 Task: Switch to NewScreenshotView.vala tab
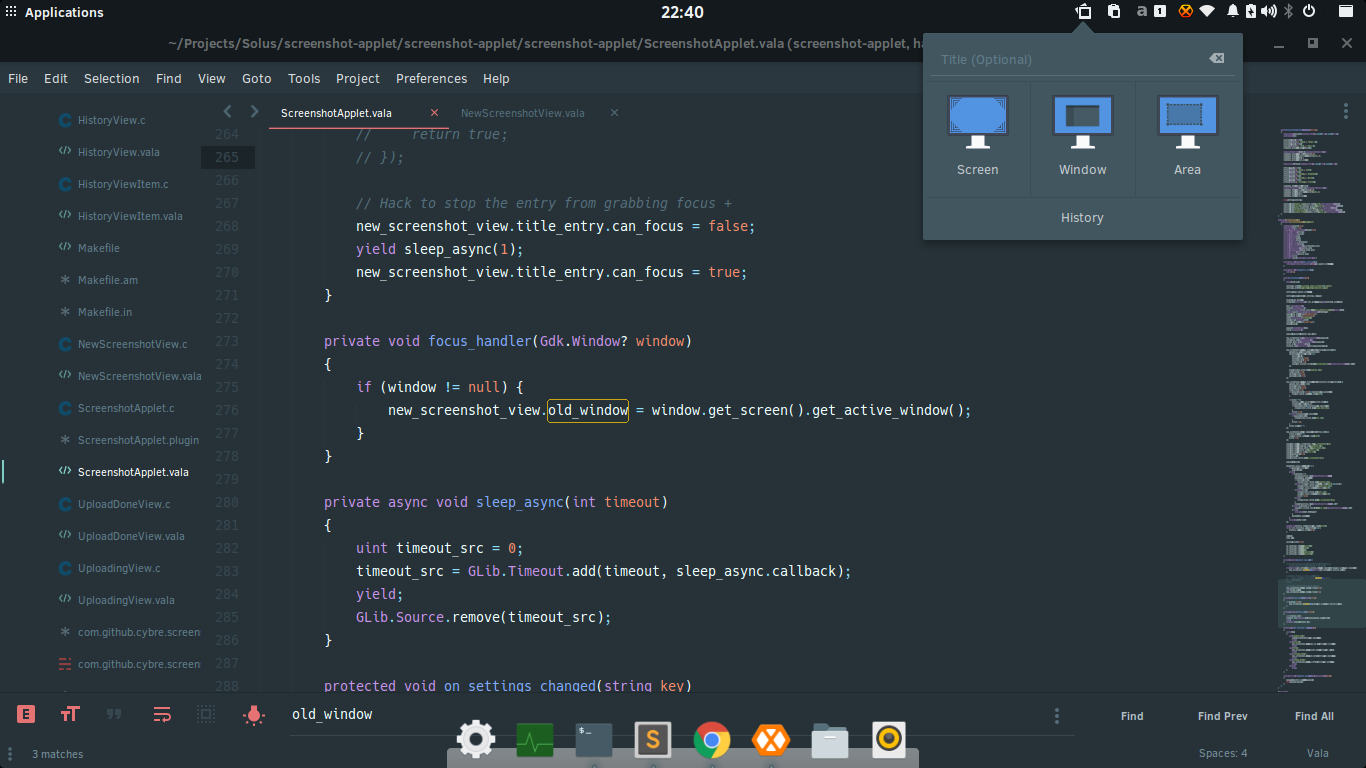point(523,113)
